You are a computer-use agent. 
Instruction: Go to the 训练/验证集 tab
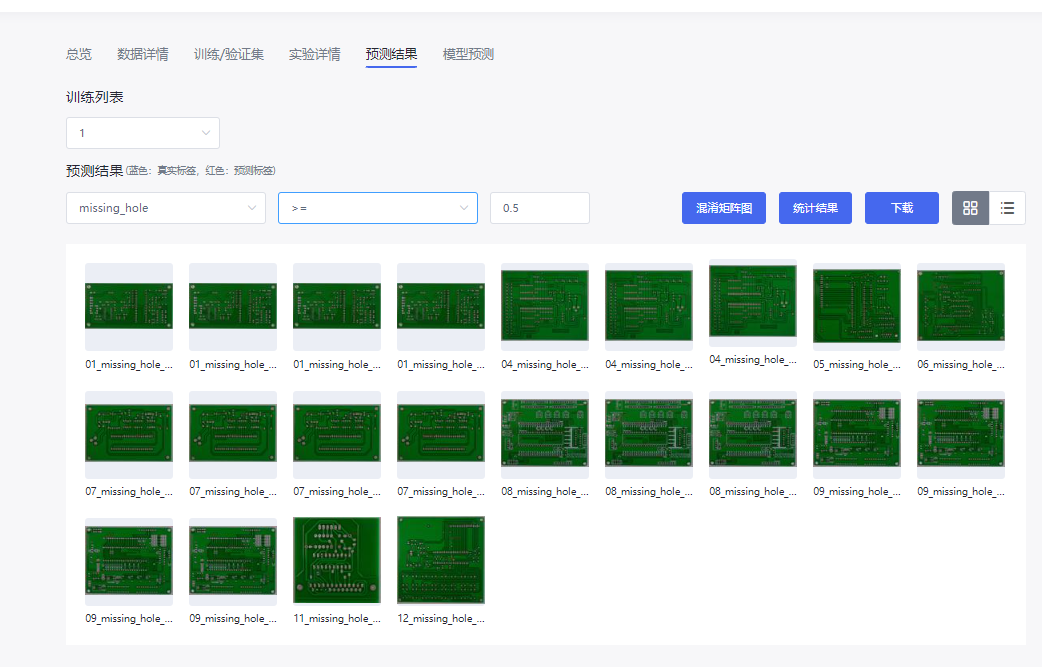point(229,54)
